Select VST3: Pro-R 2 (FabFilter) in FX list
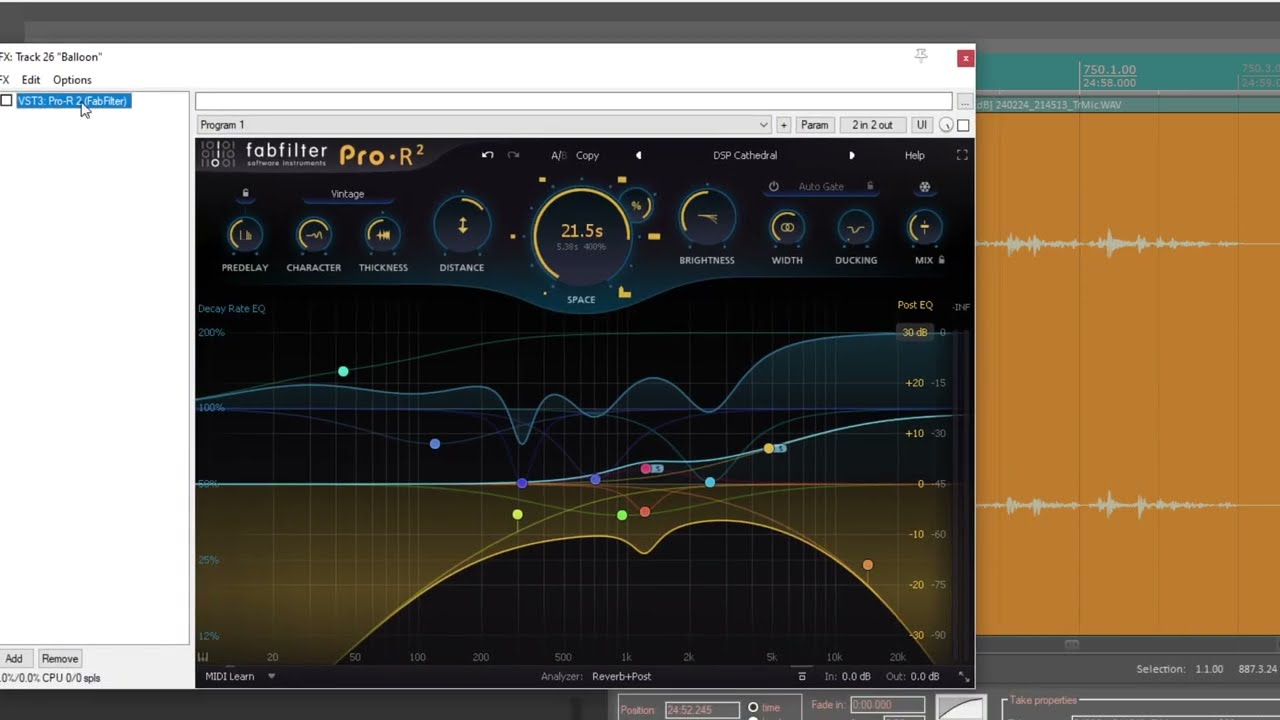Viewport: 1280px width, 720px height. pos(73,101)
